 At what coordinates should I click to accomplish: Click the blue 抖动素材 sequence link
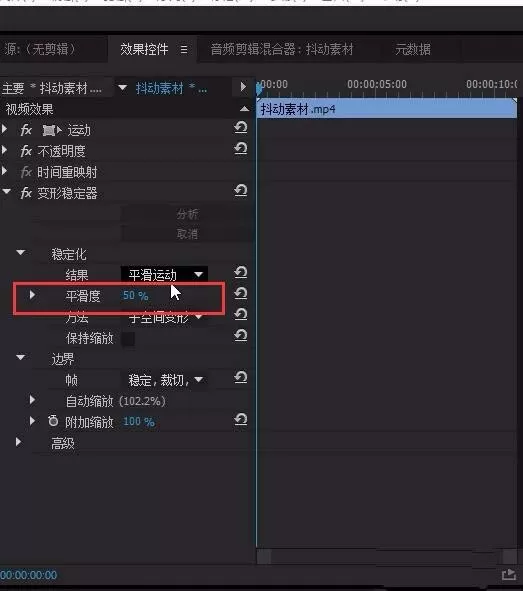coord(171,89)
